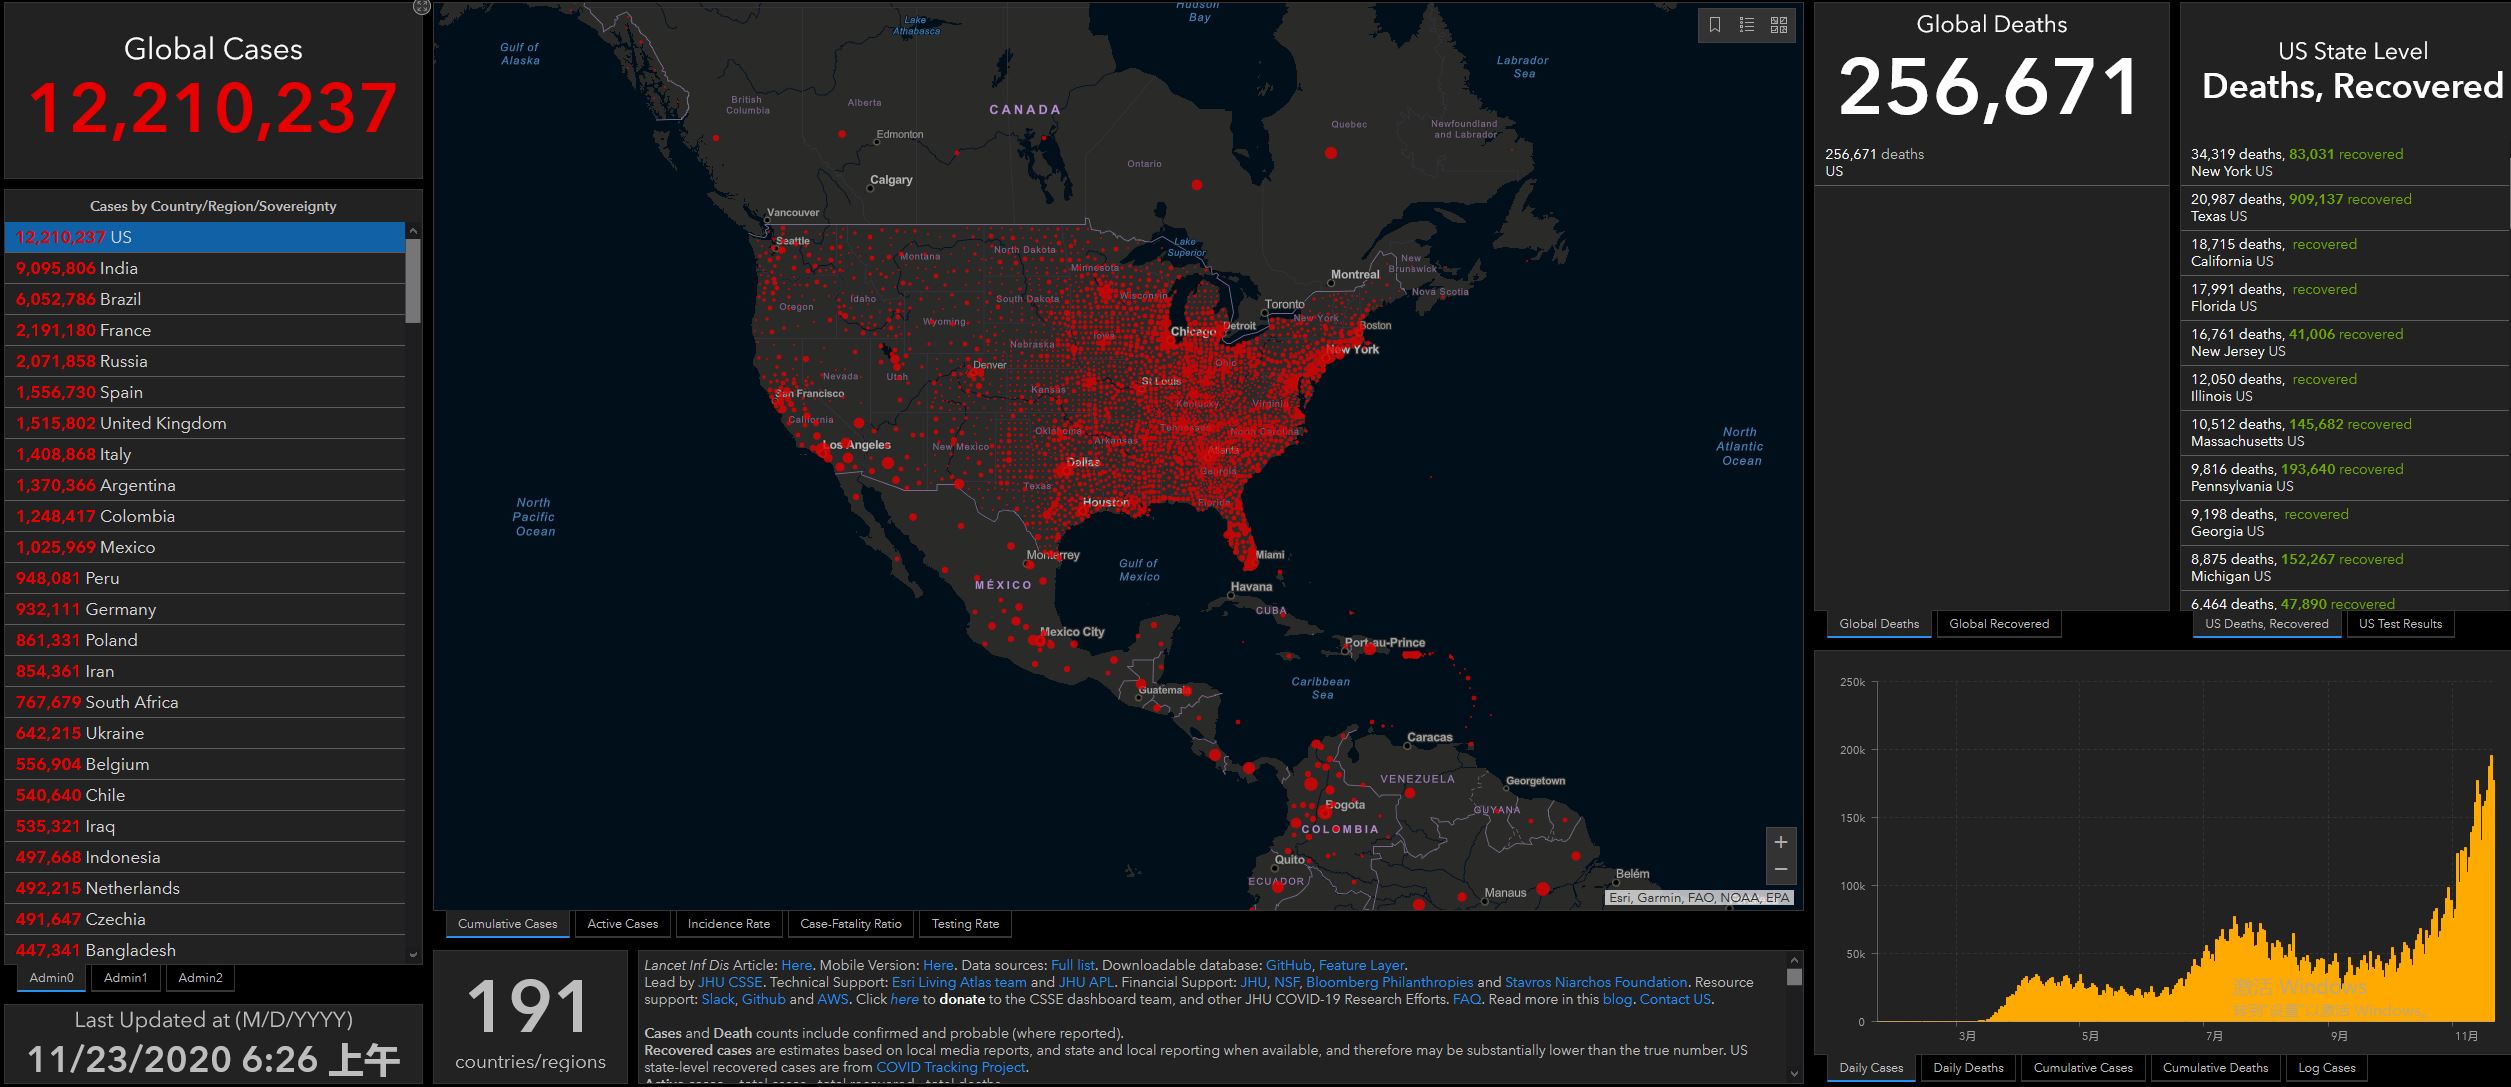This screenshot has height=1087, width=2511.
Task: Zoom in on the map with plus button
Action: (1781, 842)
